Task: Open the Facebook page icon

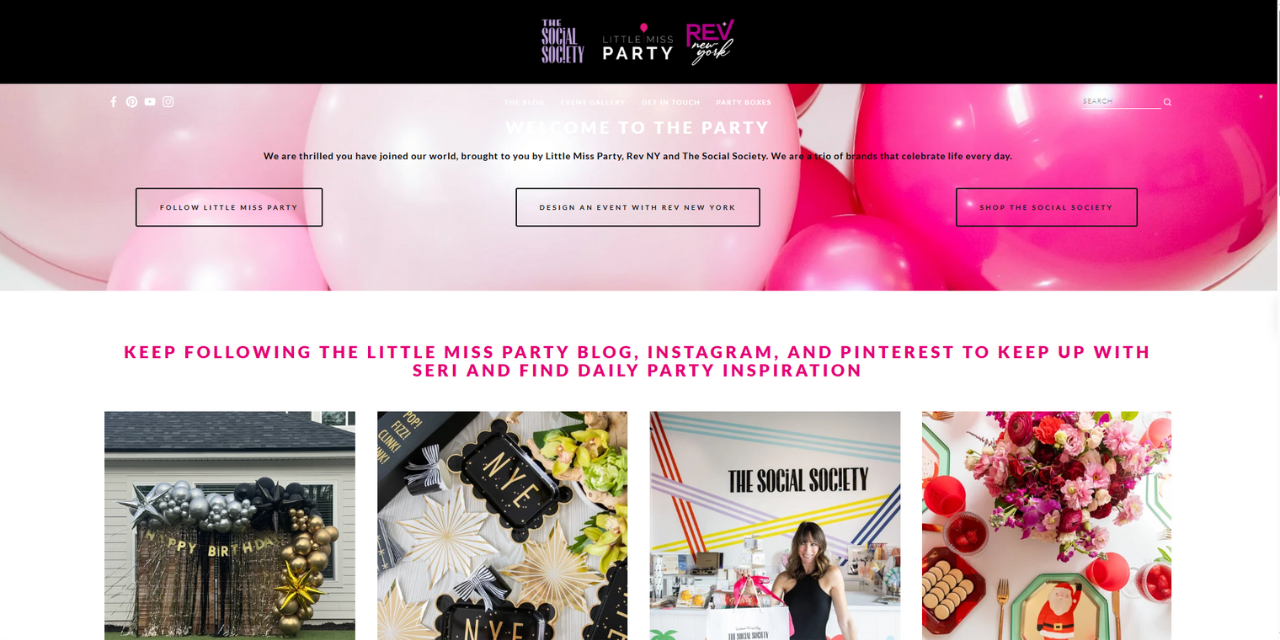Action: tap(113, 102)
